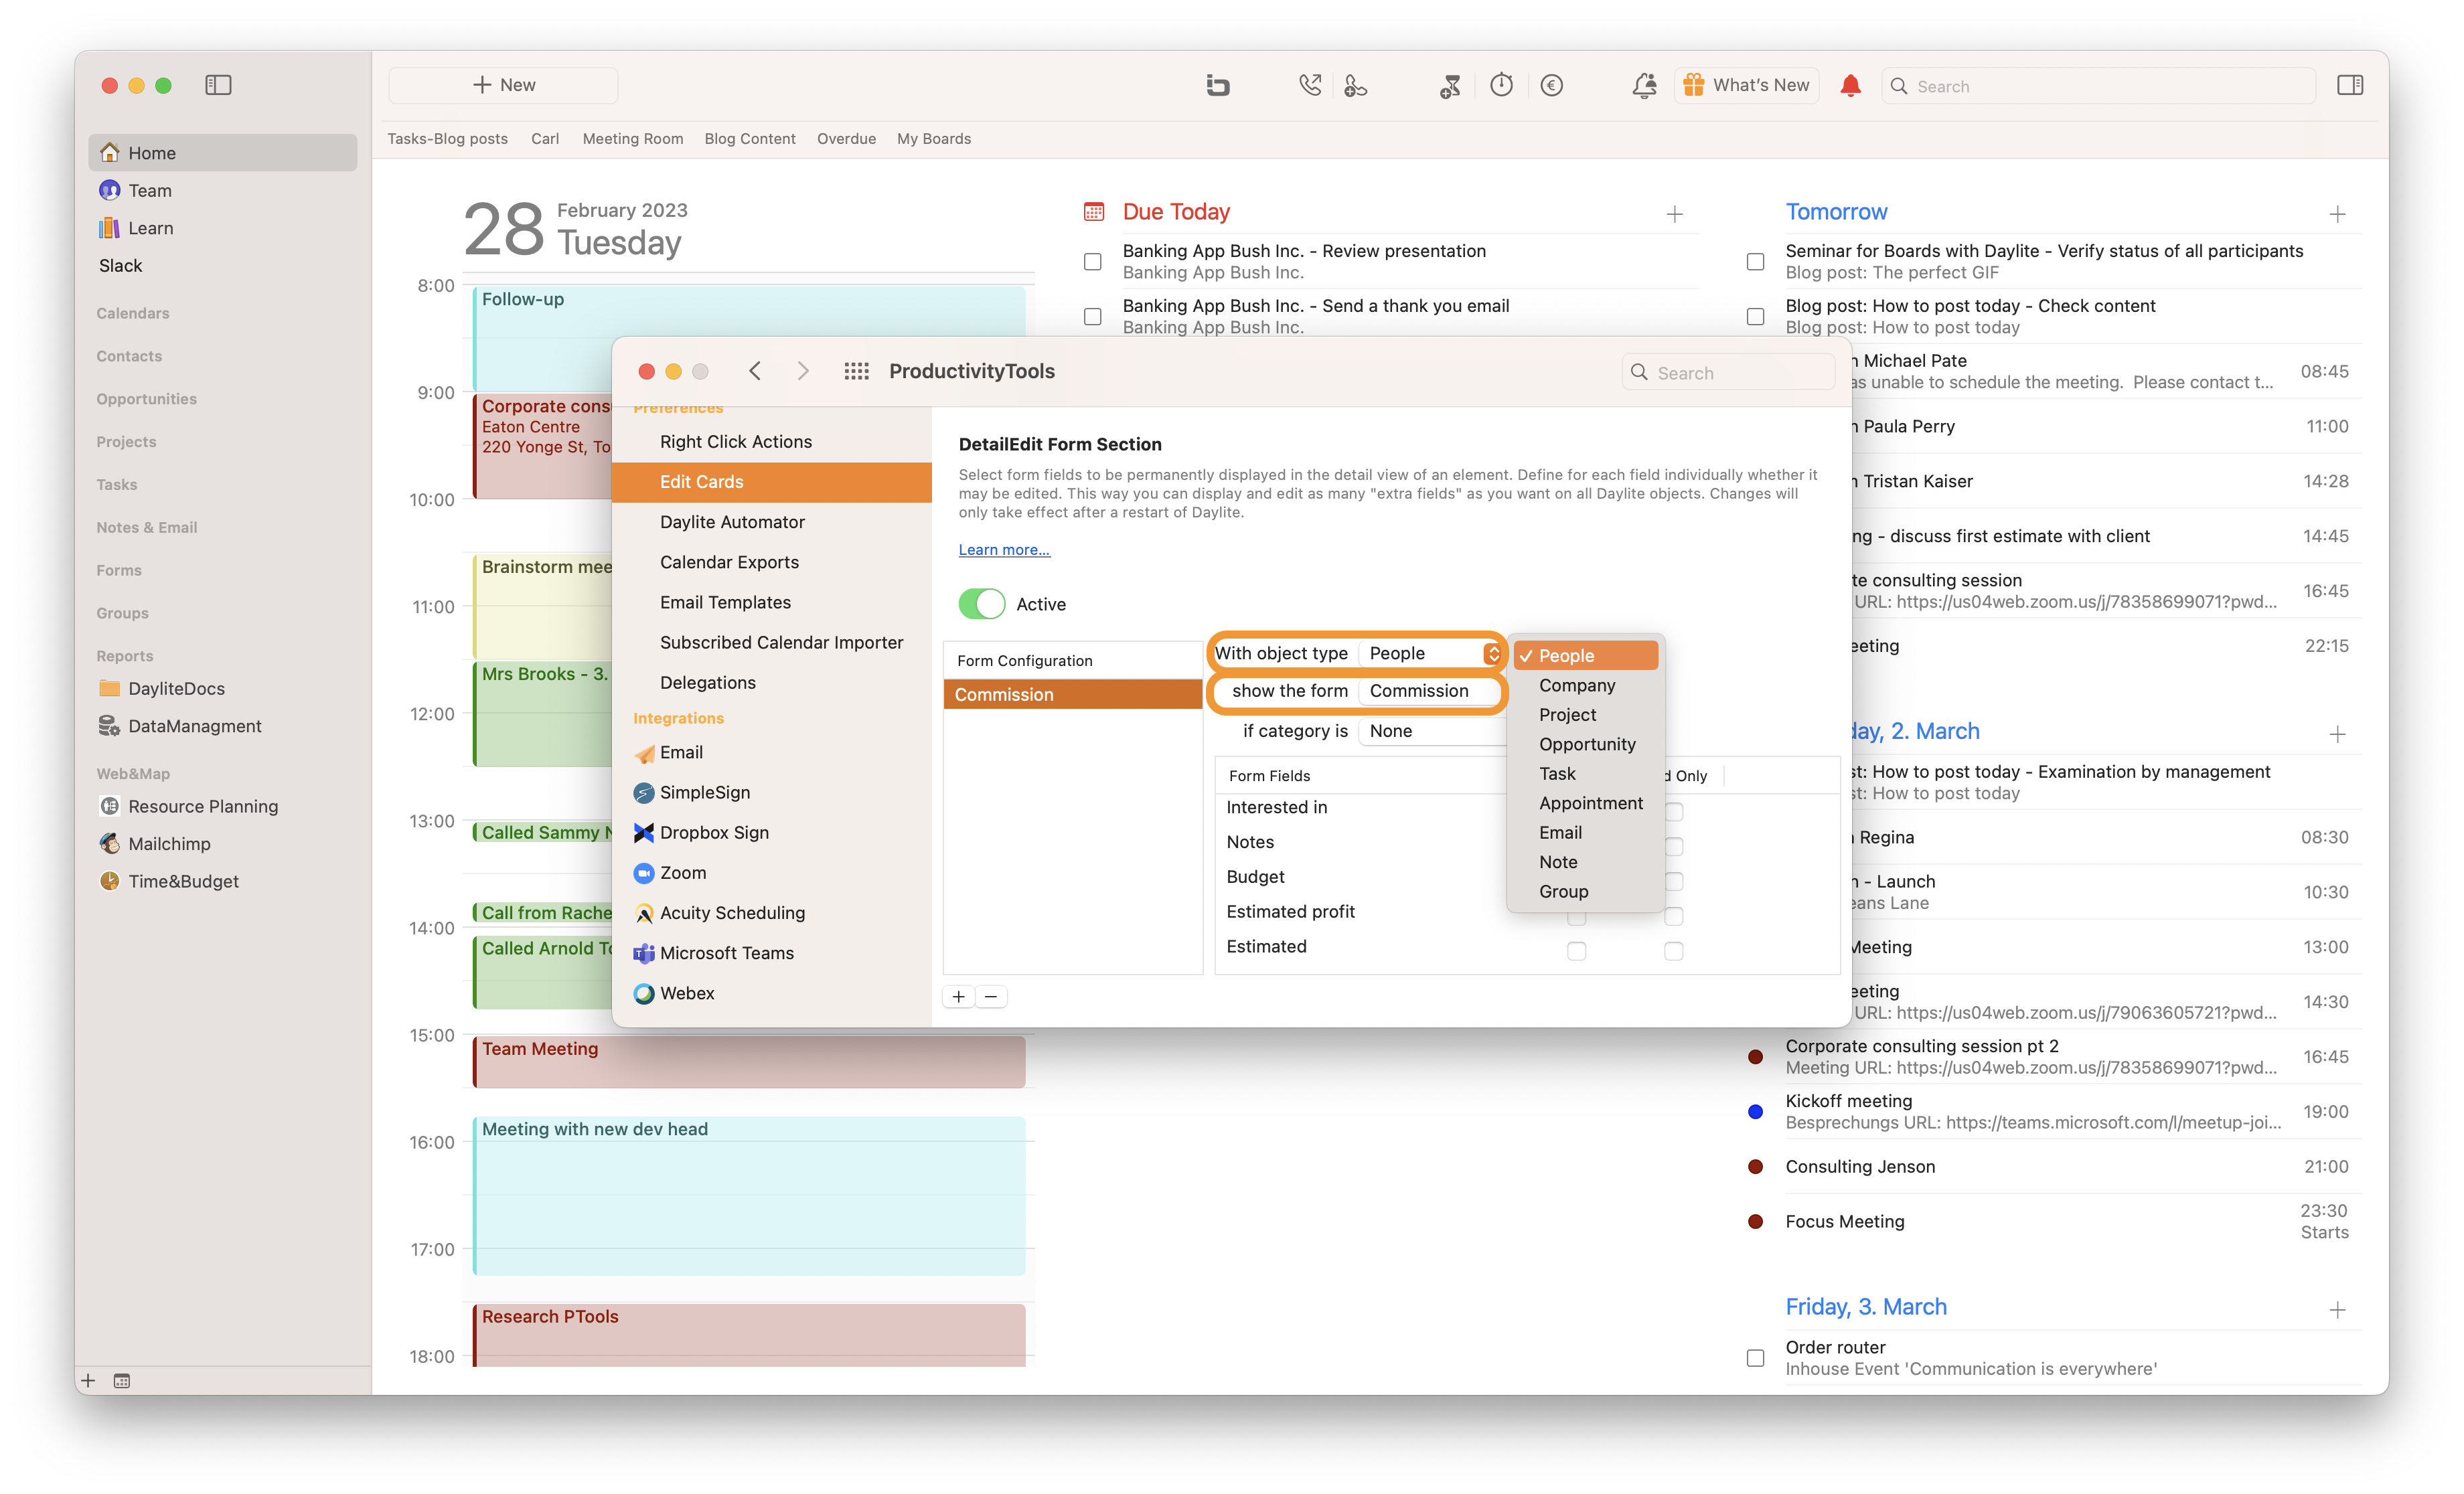Add a form configuration with plus button
This screenshot has height=1494, width=2464.
(x=959, y=997)
